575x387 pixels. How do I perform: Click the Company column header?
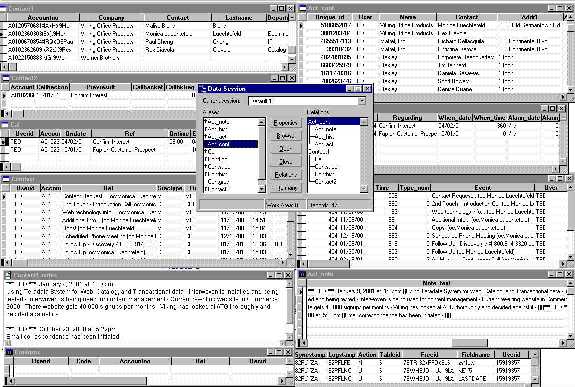[111, 17]
